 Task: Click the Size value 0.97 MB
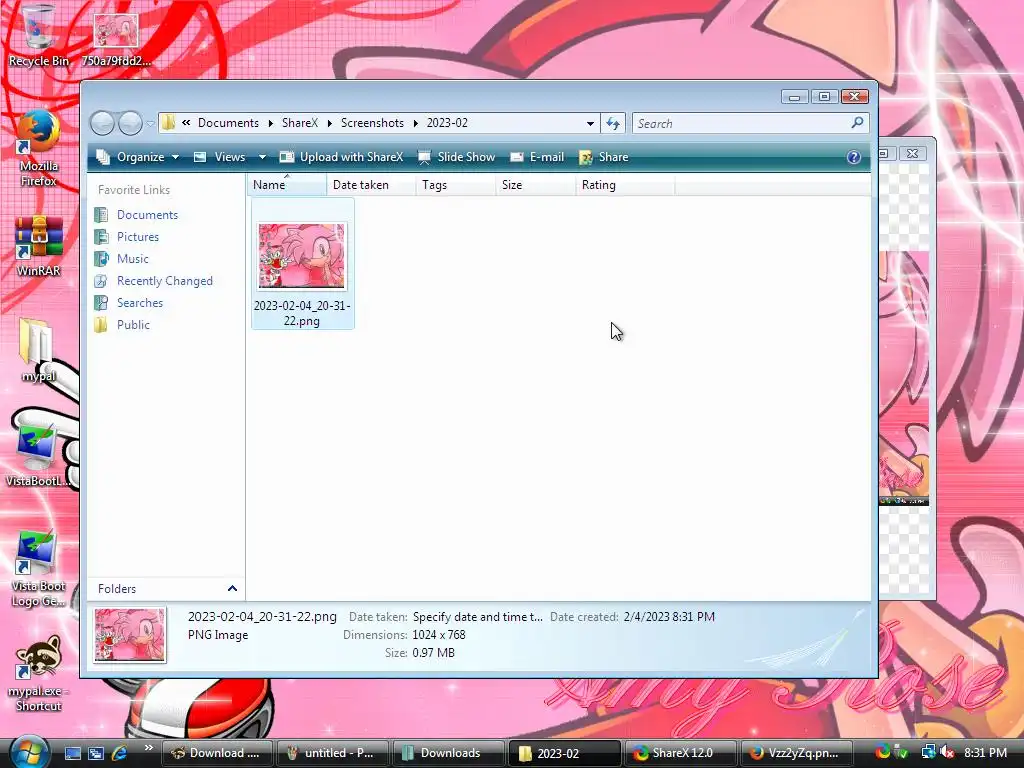[x=434, y=652]
